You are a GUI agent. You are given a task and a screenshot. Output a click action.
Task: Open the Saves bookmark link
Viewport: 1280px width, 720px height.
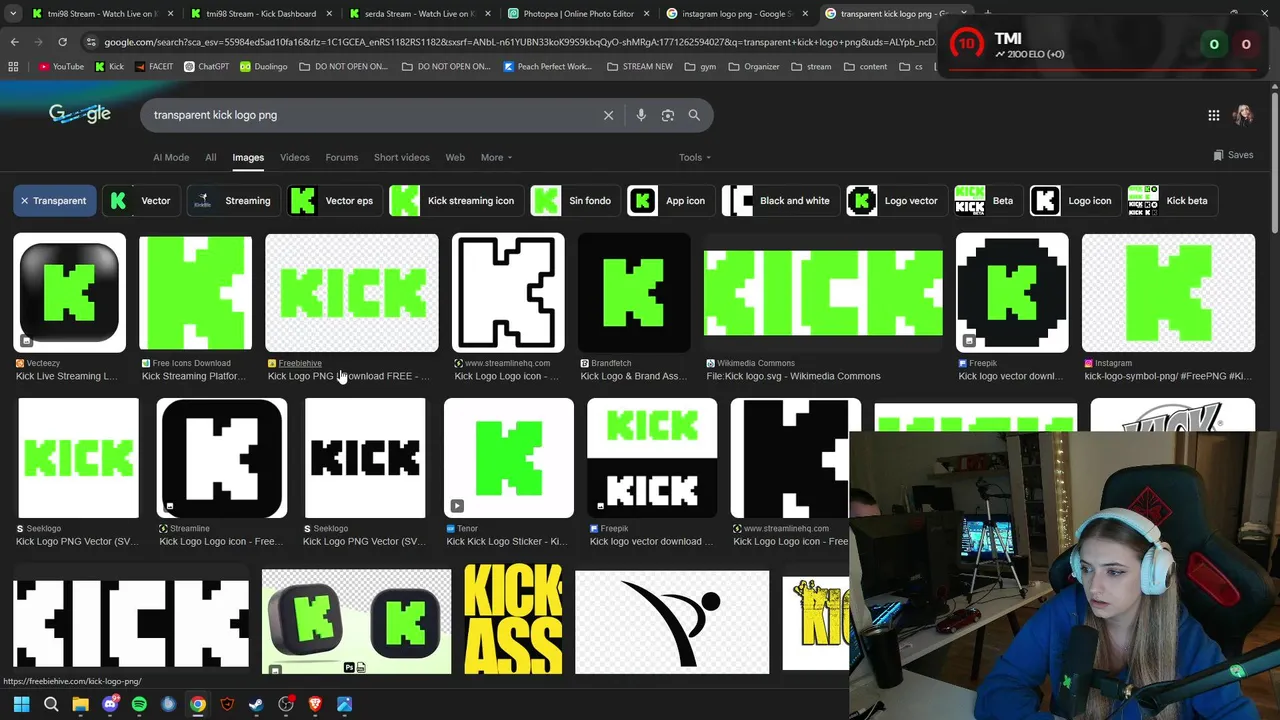tap(1233, 155)
